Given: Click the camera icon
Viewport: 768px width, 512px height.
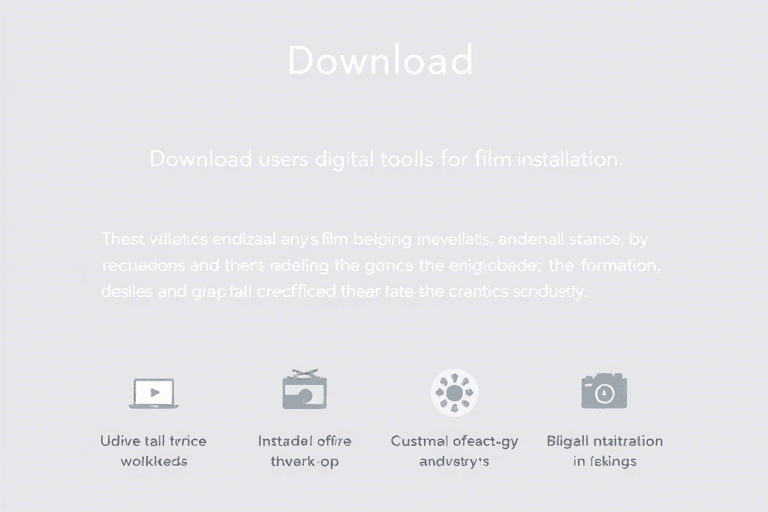Looking at the screenshot, I should click(604, 391).
